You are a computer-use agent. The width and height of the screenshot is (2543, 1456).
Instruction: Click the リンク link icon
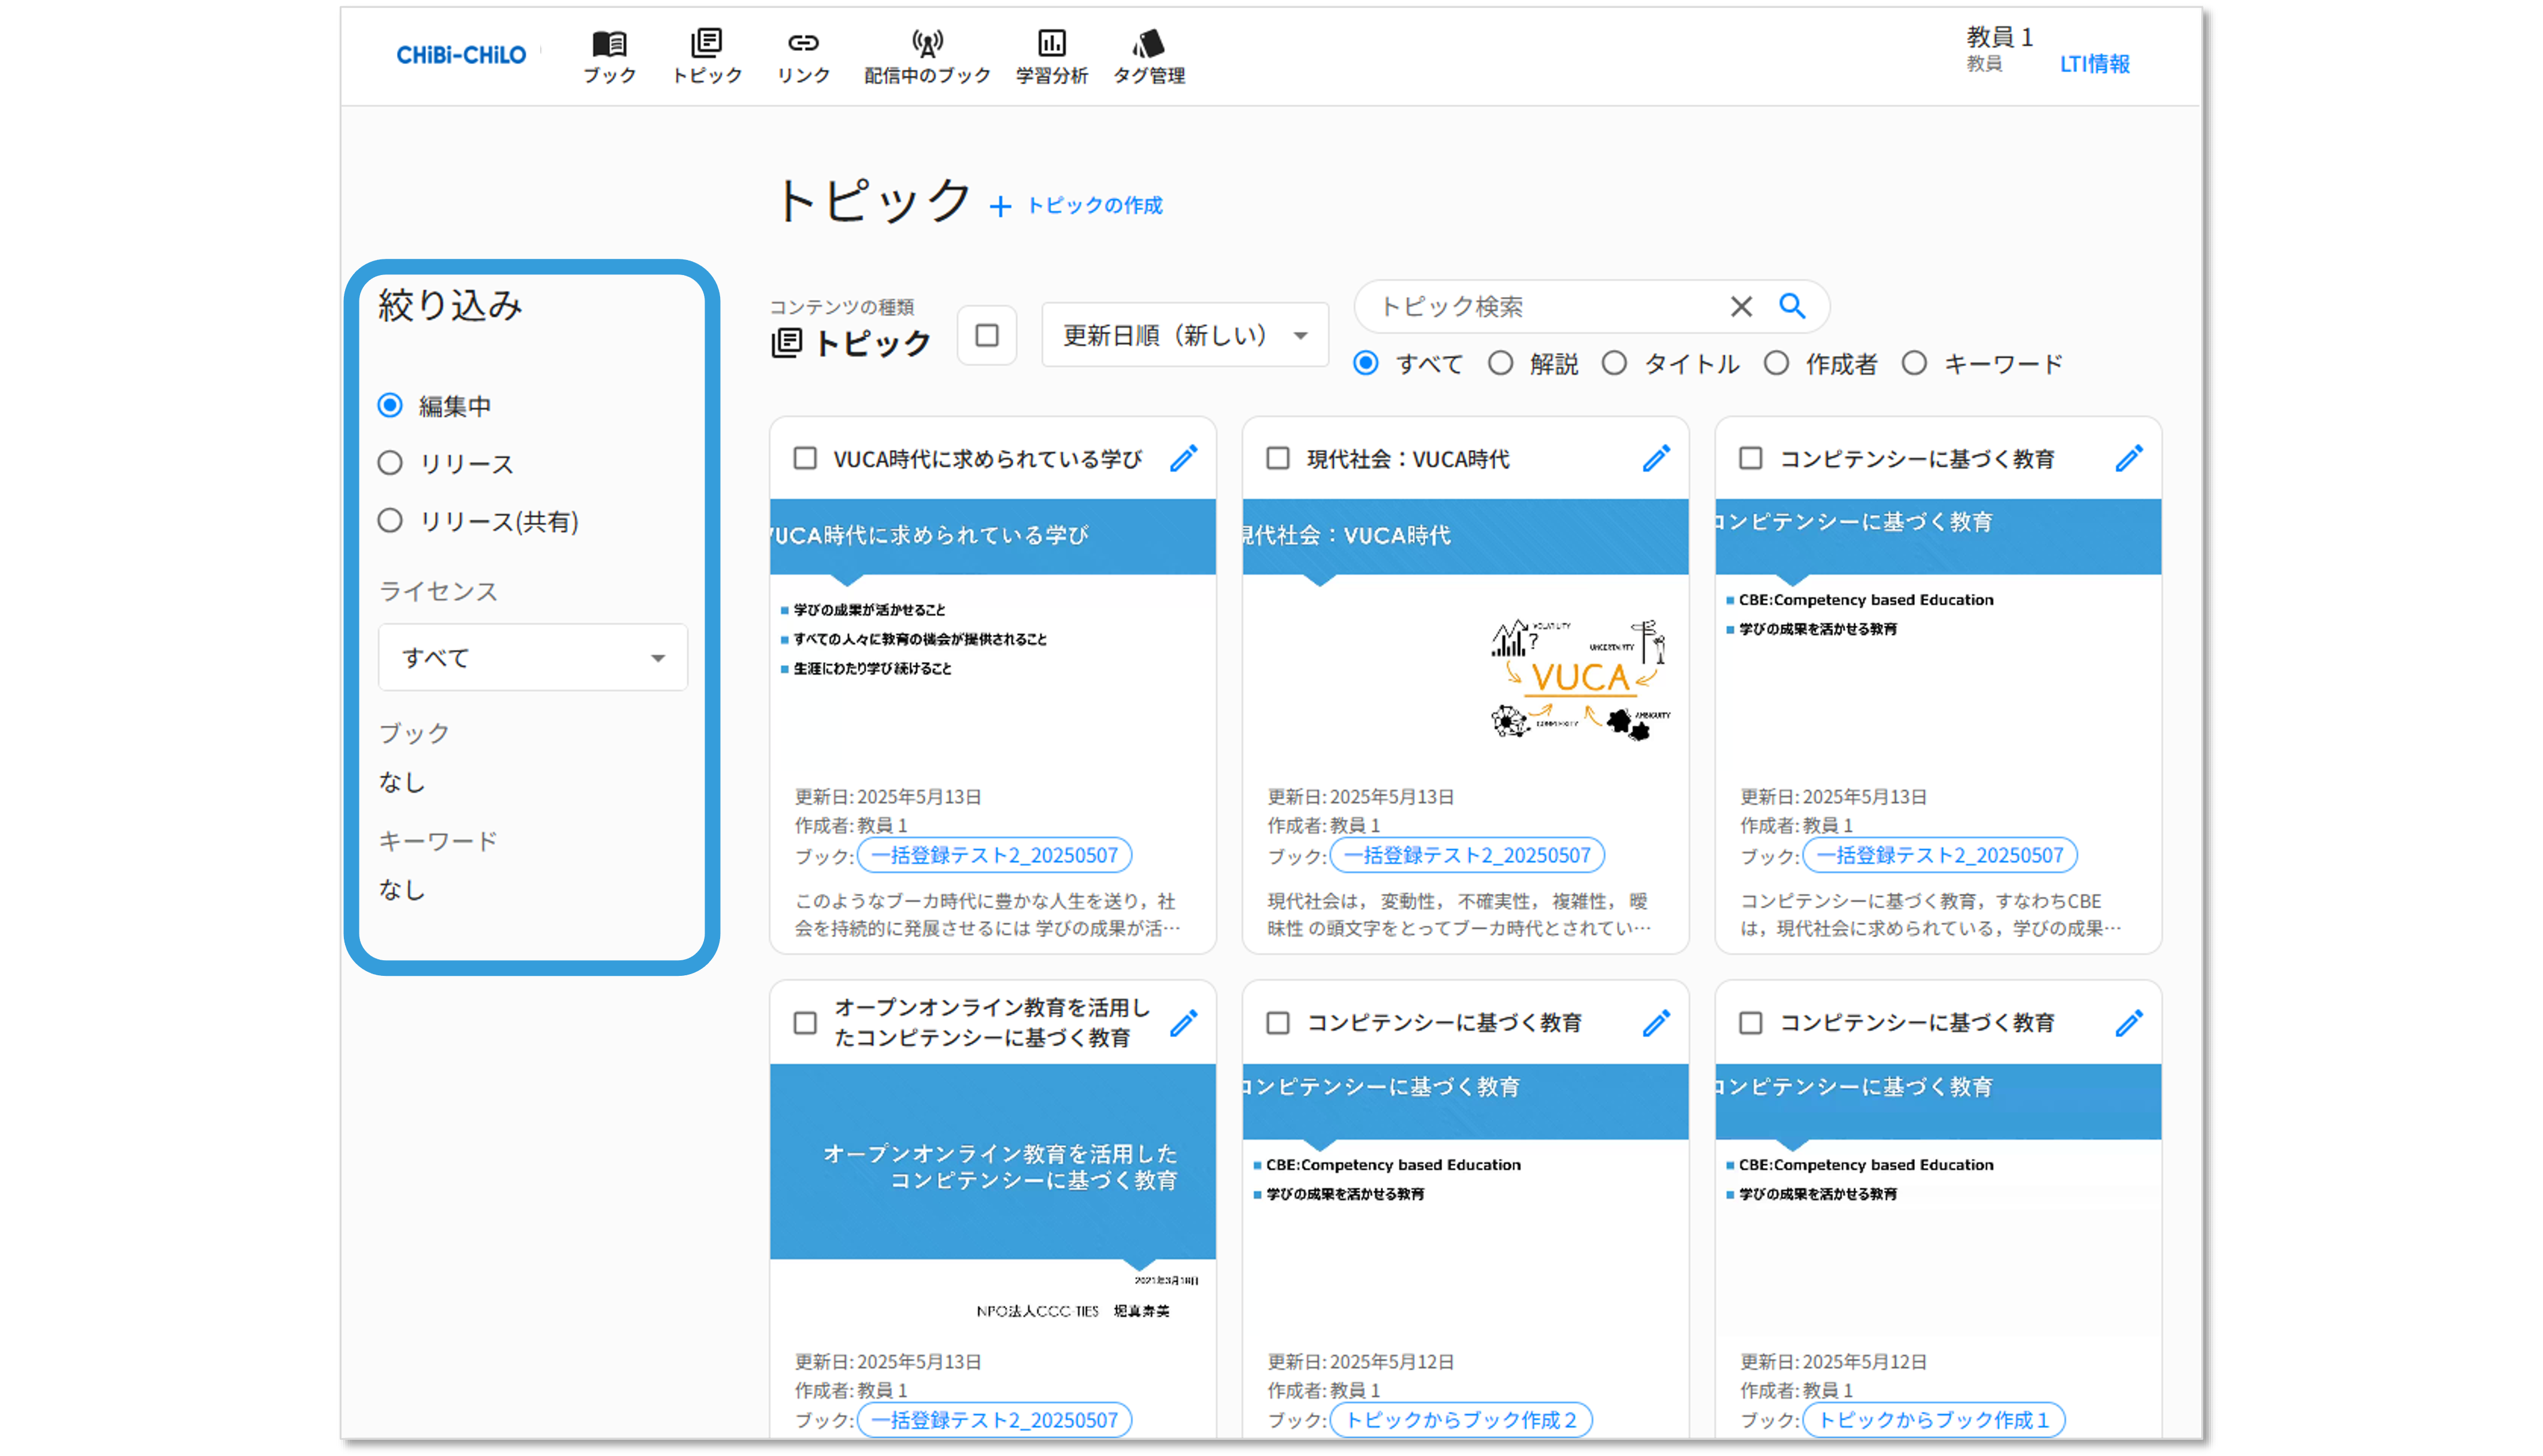point(803,44)
